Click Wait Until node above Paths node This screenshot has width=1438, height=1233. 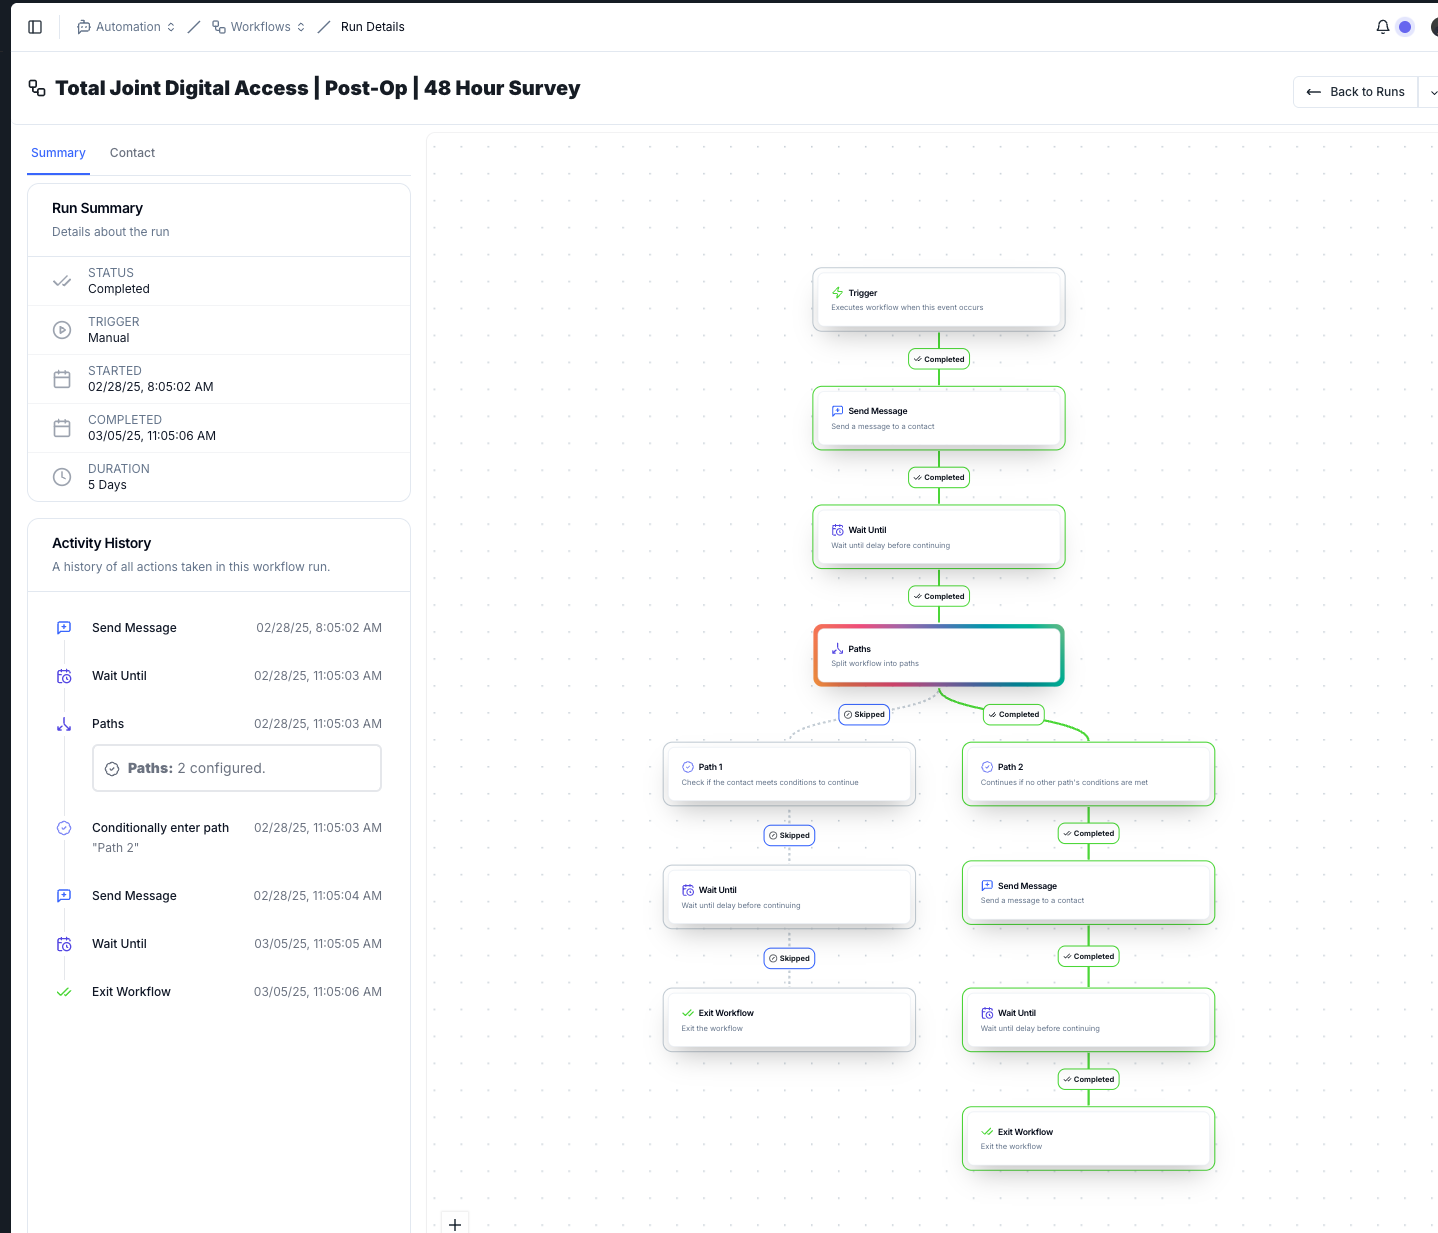pyautogui.click(x=939, y=537)
